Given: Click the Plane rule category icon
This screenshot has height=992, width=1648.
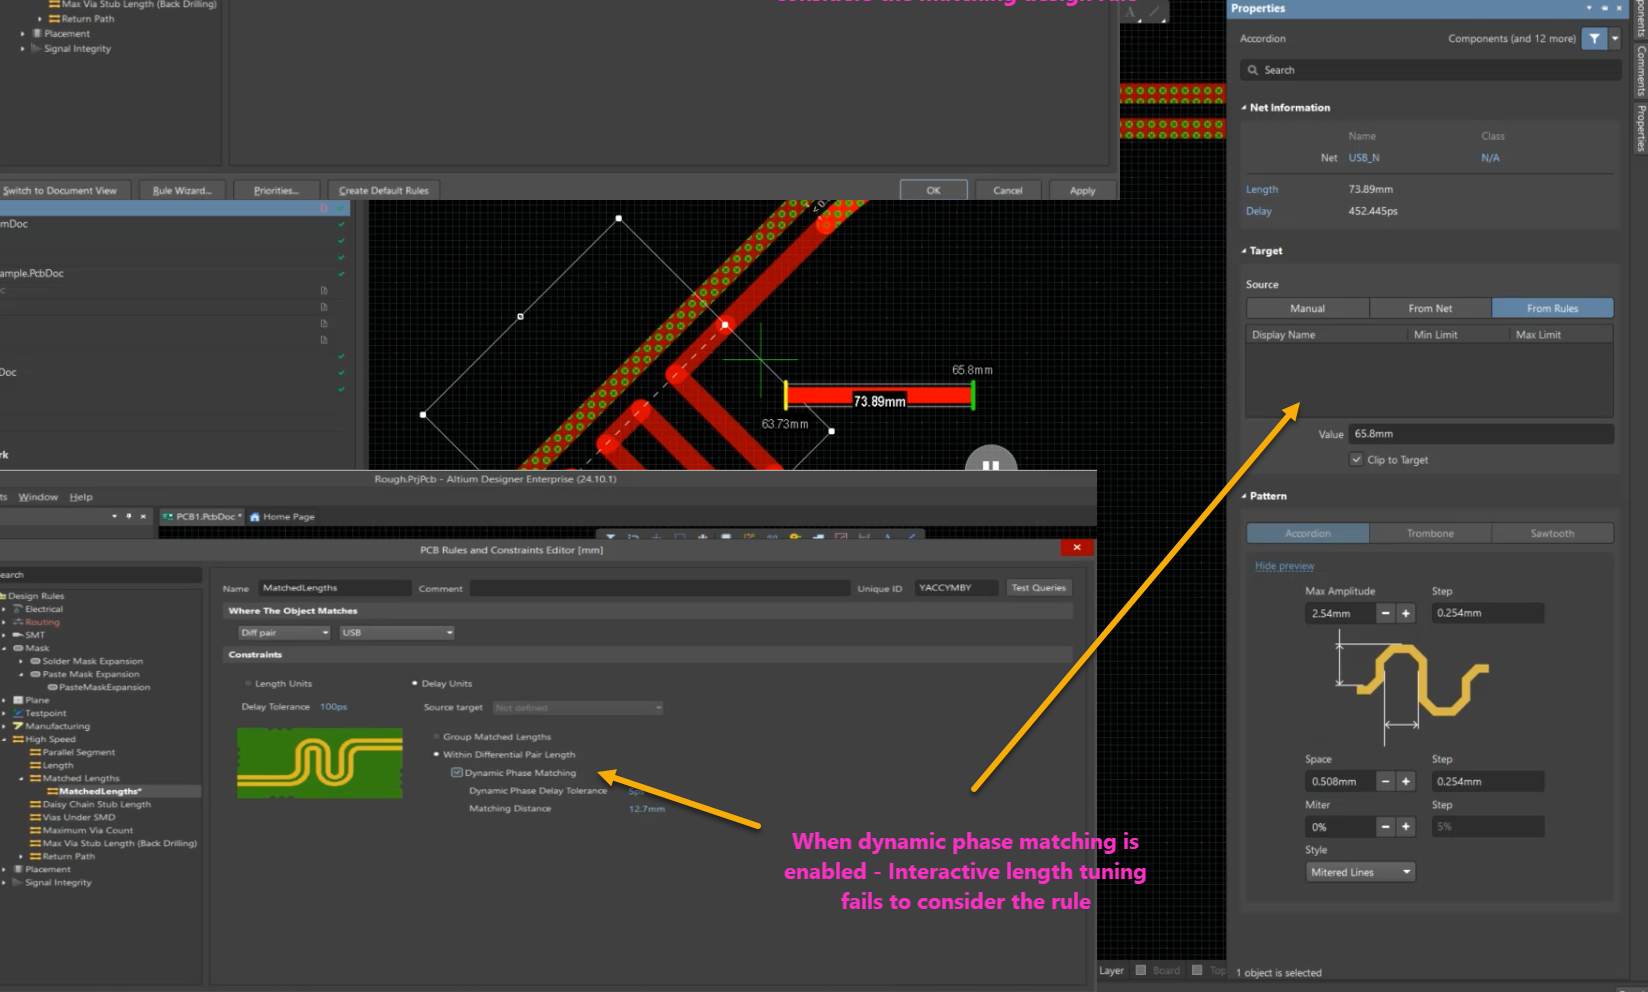Looking at the screenshot, I should tap(18, 700).
